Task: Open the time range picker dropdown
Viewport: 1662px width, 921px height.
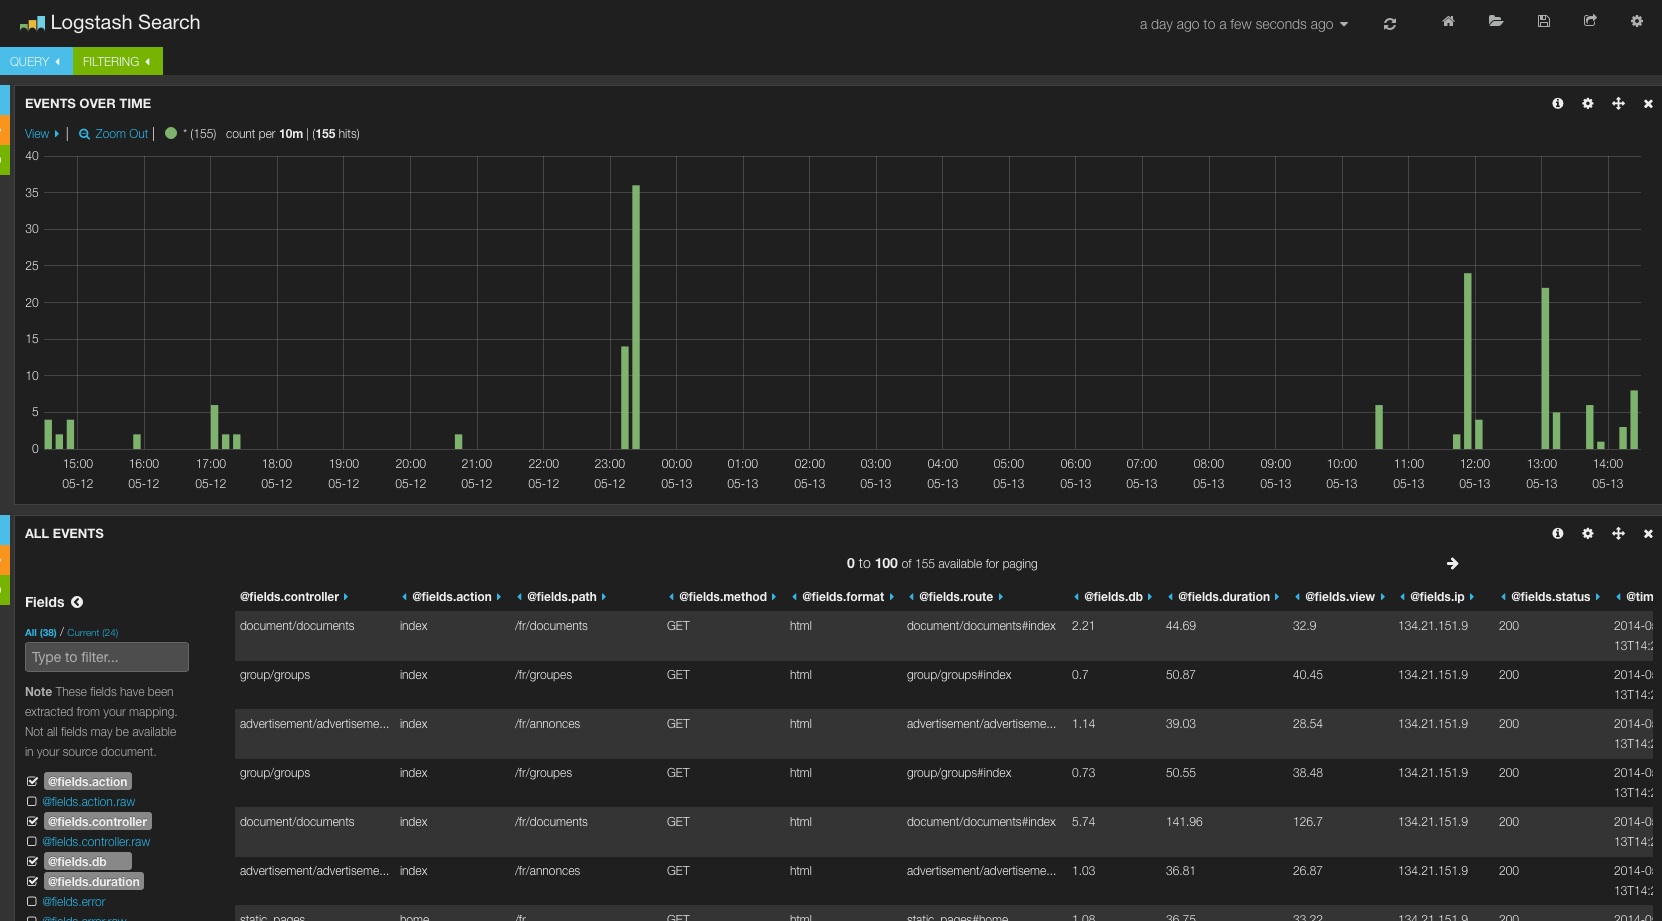Action: coord(1244,24)
